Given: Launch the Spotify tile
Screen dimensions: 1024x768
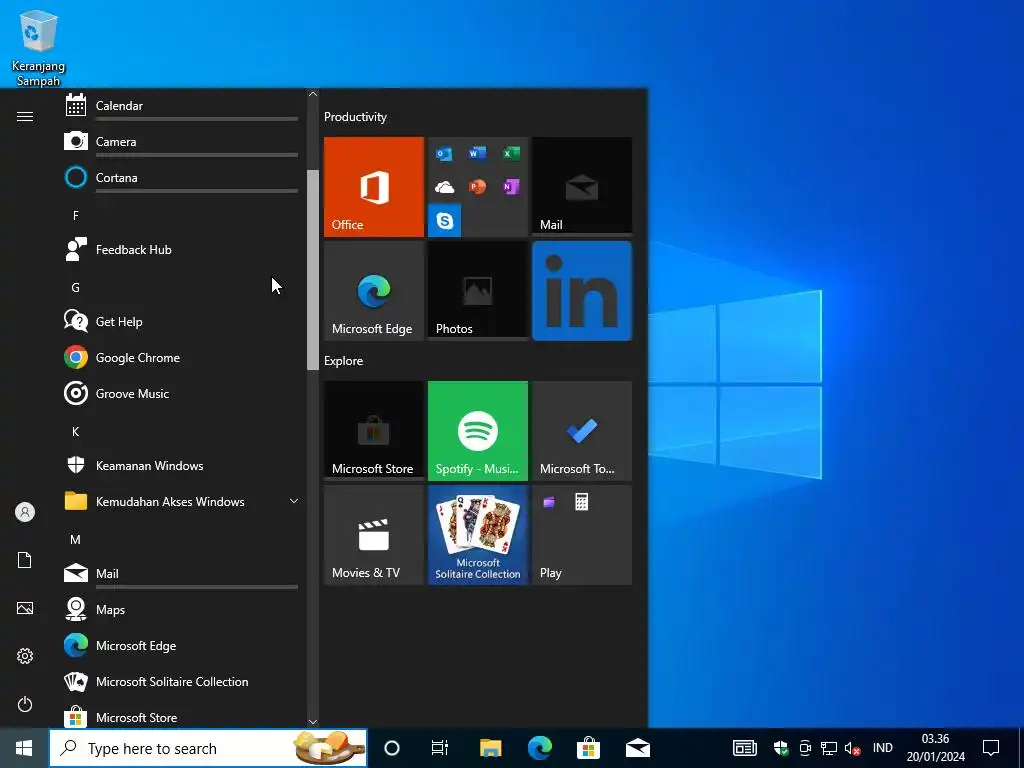Looking at the screenshot, I should click(478, 431).
